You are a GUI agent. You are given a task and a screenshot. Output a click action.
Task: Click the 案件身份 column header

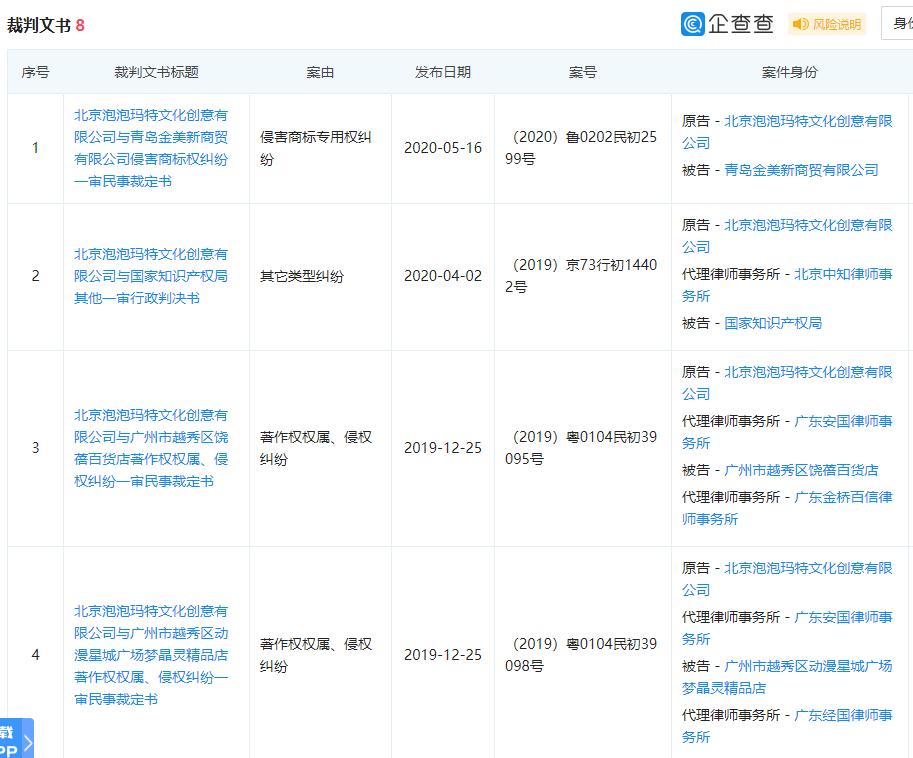[x=789, y=71]
